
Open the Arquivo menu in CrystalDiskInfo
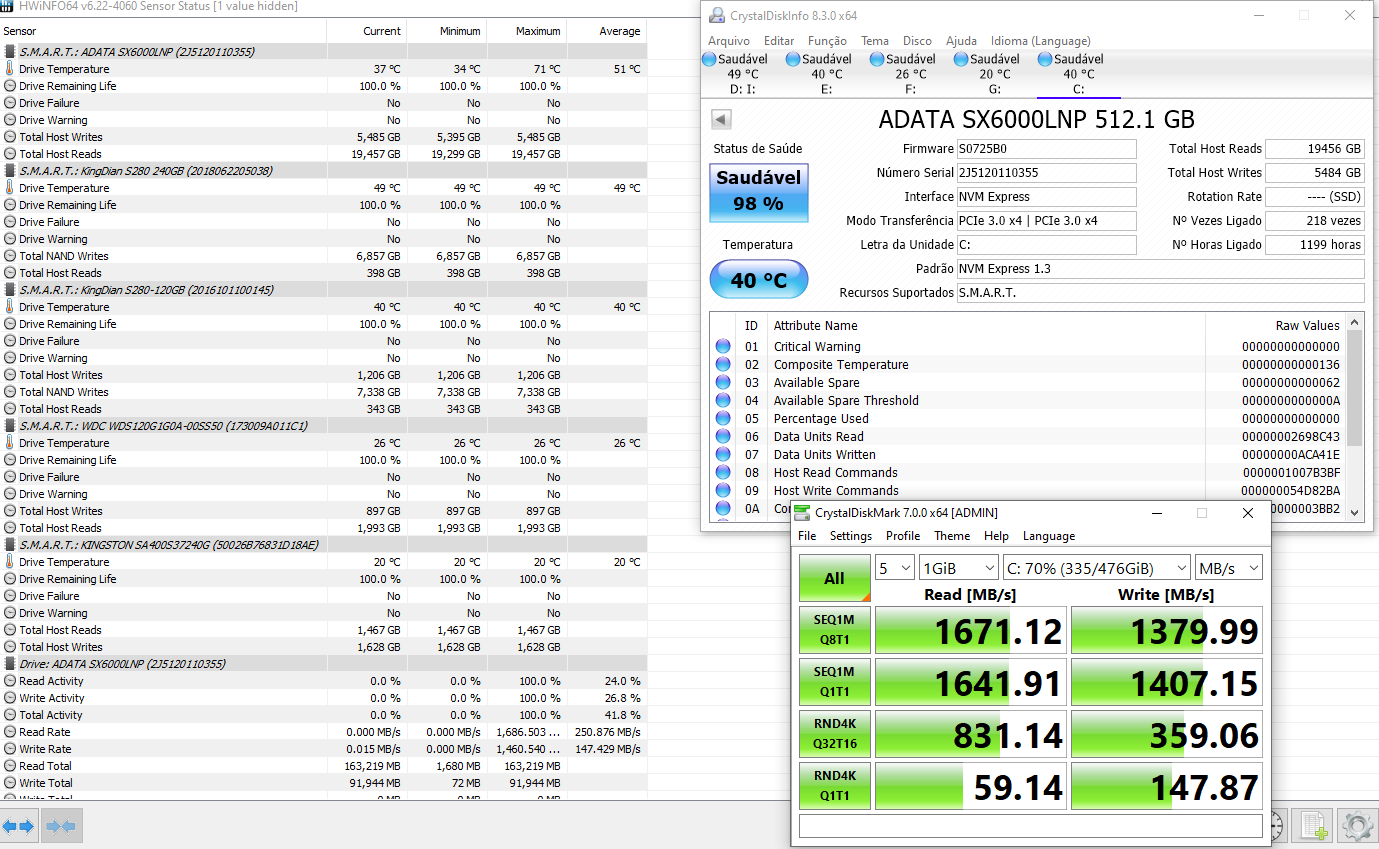tap(729, 41)
